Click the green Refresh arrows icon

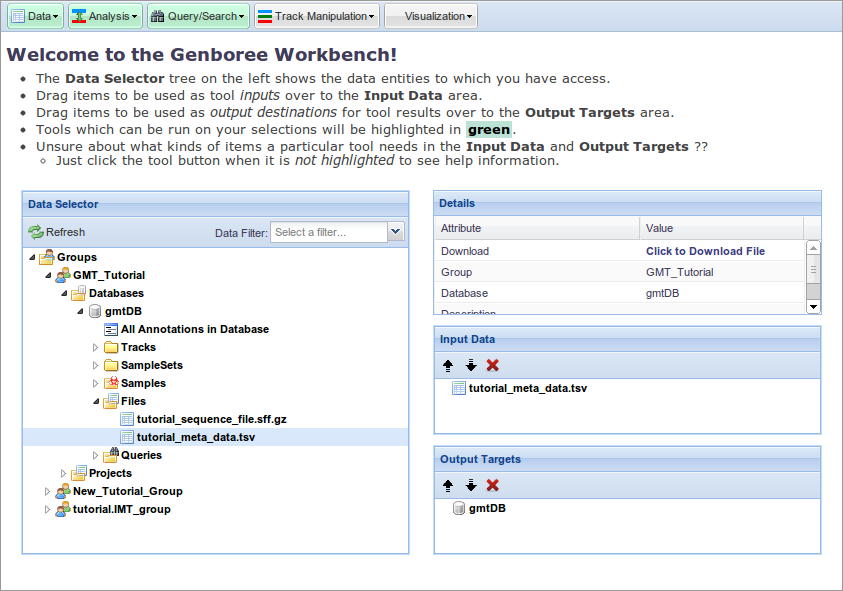(x=35, y=232)
